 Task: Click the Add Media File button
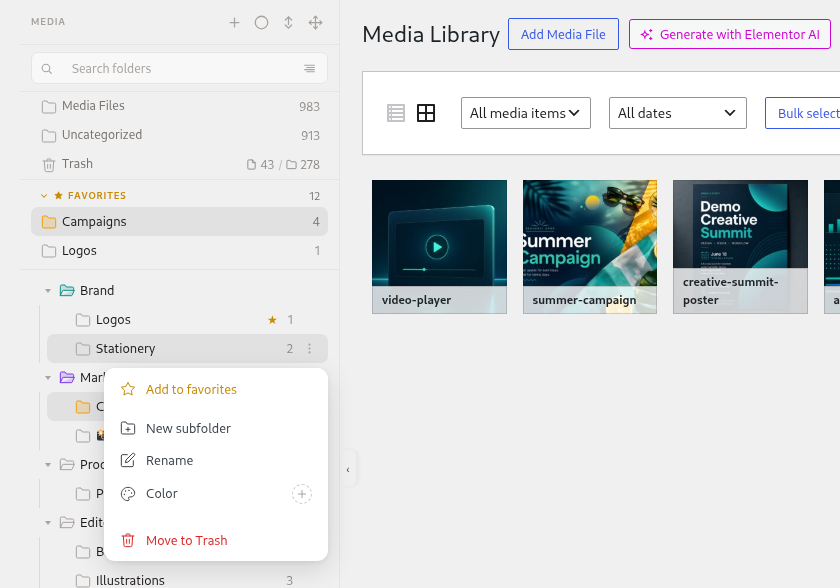pyautogui.click(x=564, y=34)
